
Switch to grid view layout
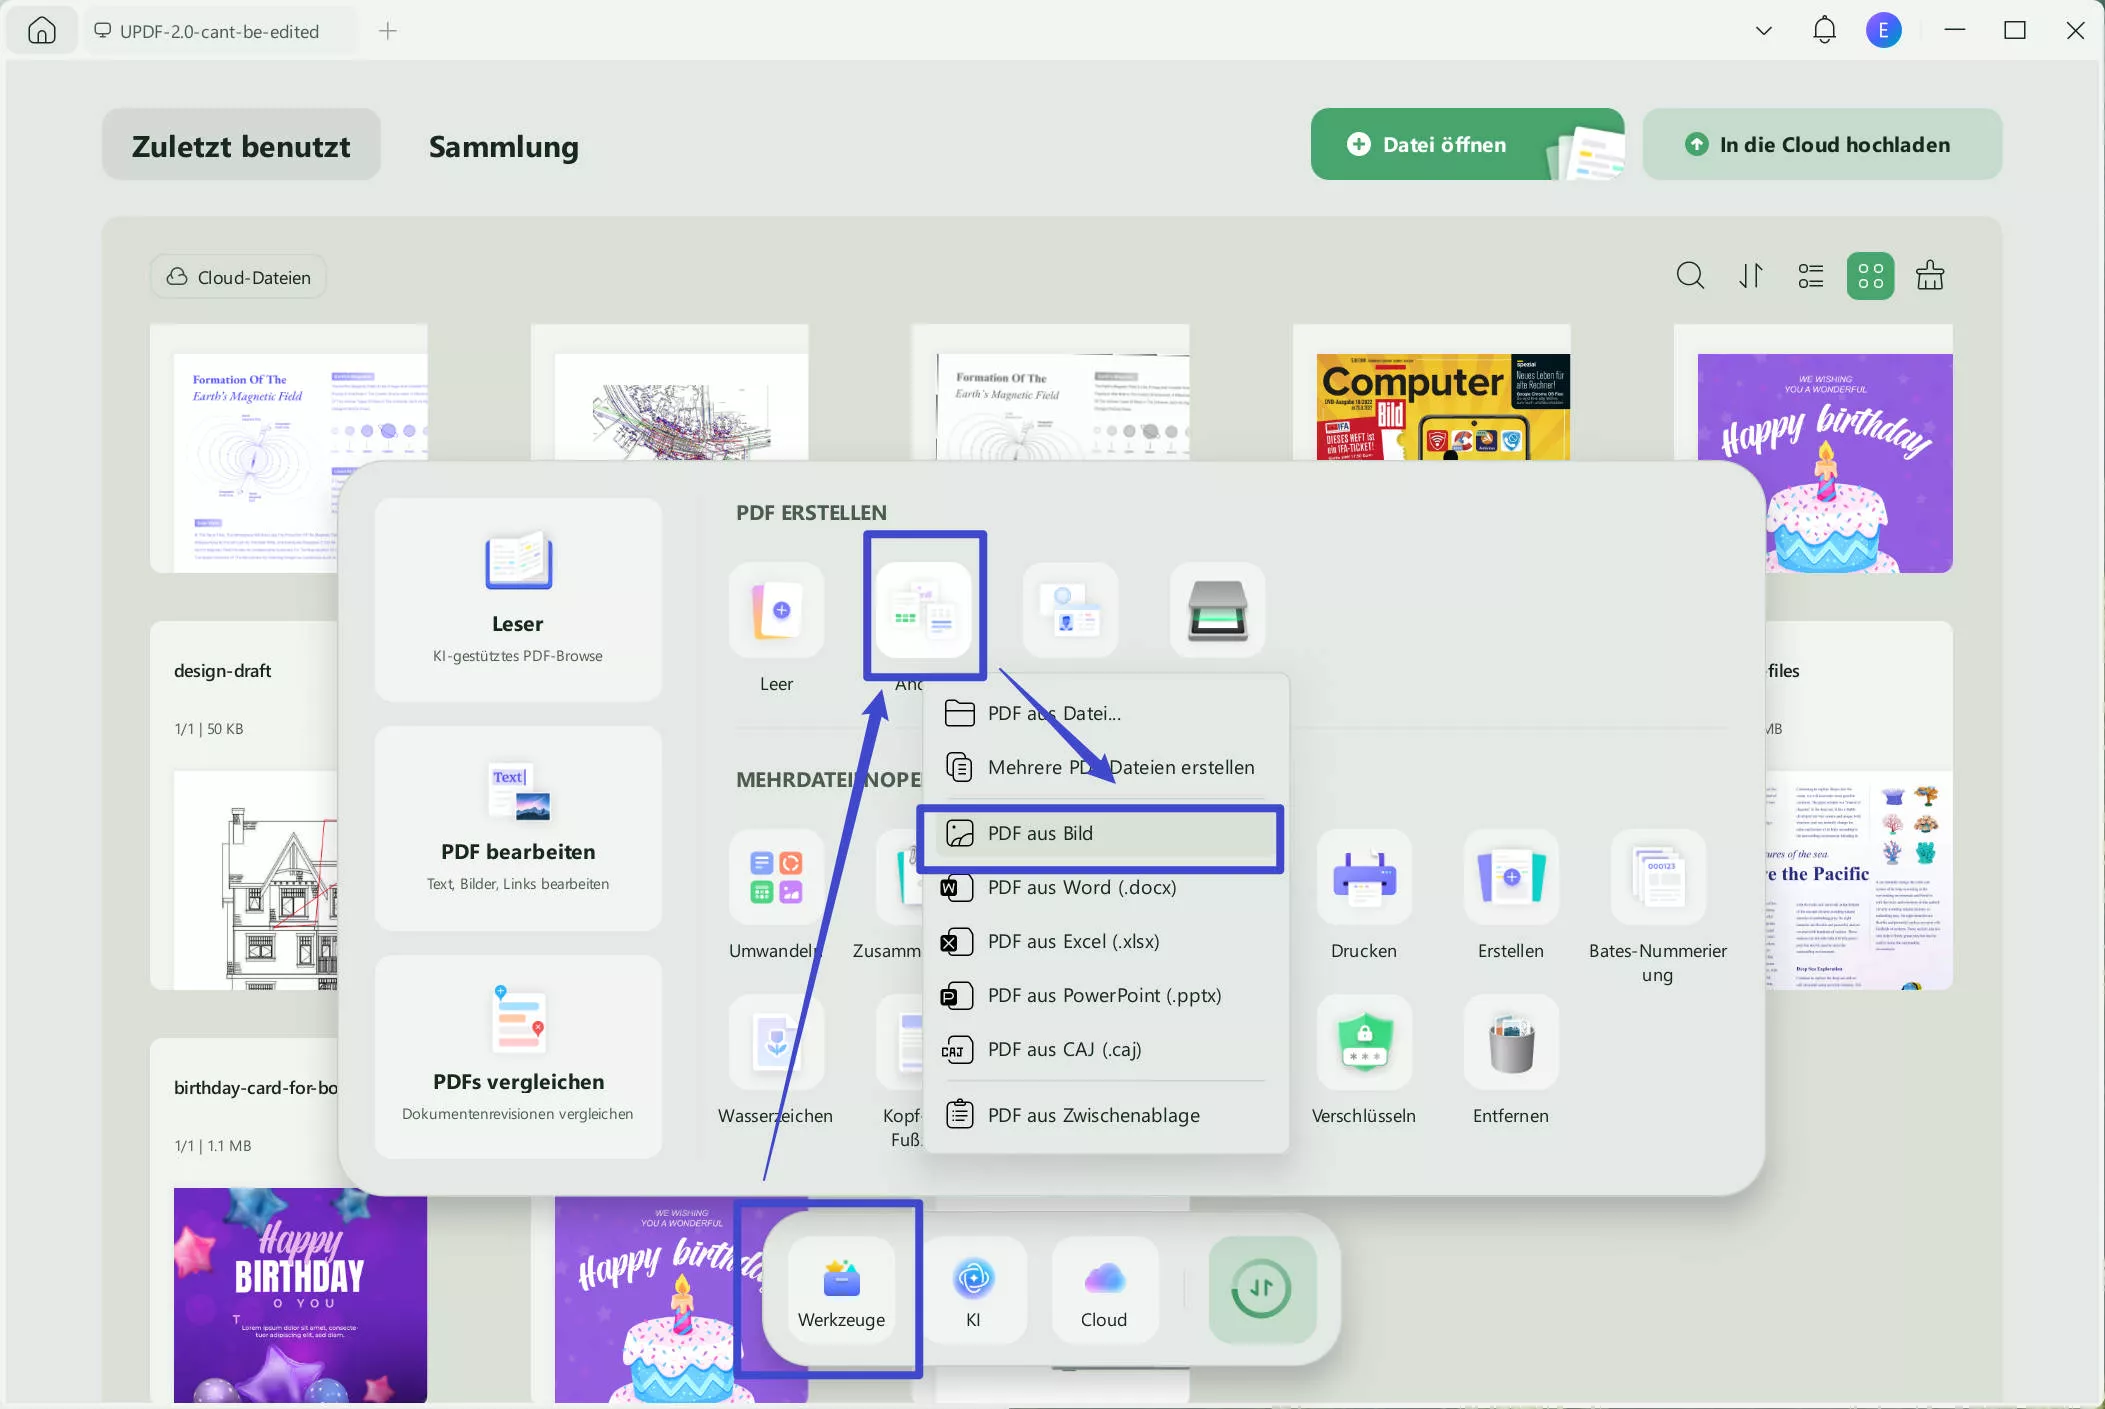[x=1870, y=275]
